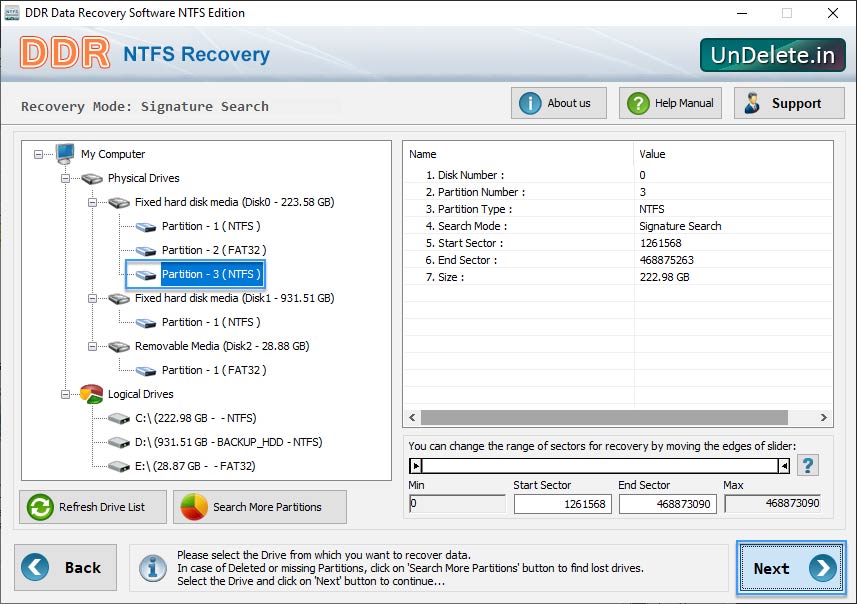This screenshot has width=857, height=604.
Task: Click the E:\ drive icon
Action: [119, 467]
